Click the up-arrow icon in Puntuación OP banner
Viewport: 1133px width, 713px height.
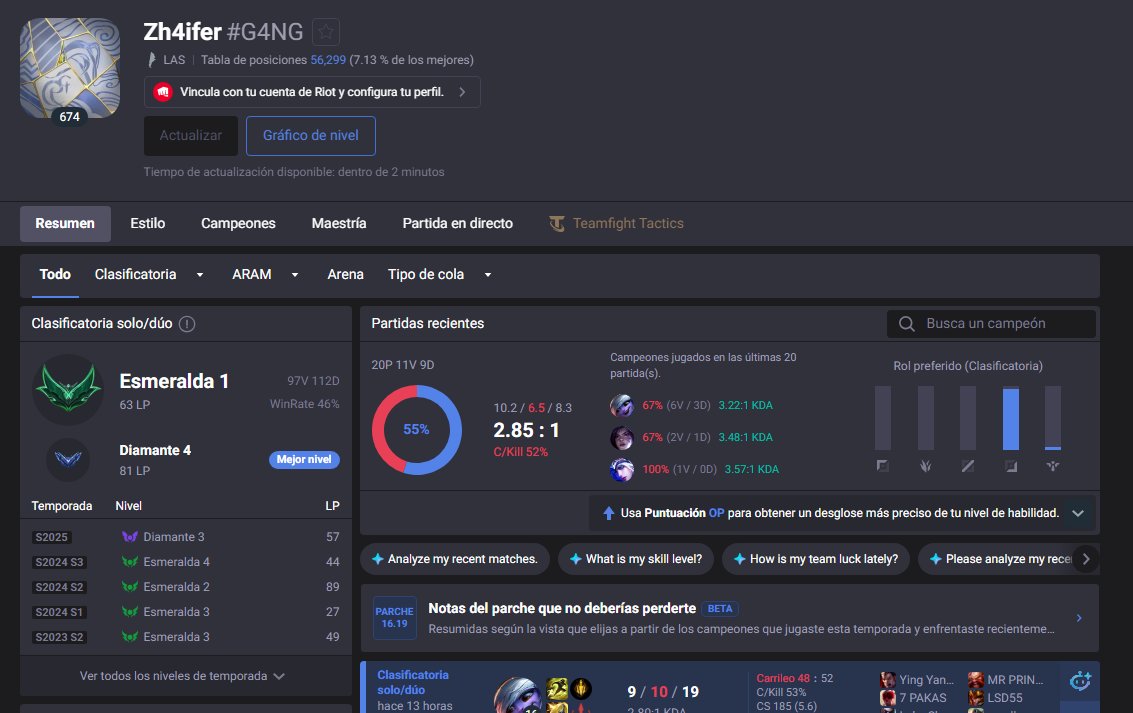[x=608, y=513]
